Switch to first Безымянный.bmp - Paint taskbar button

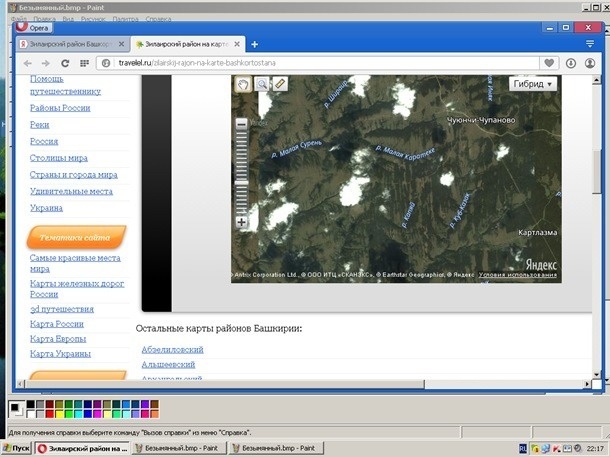[181, 448]
